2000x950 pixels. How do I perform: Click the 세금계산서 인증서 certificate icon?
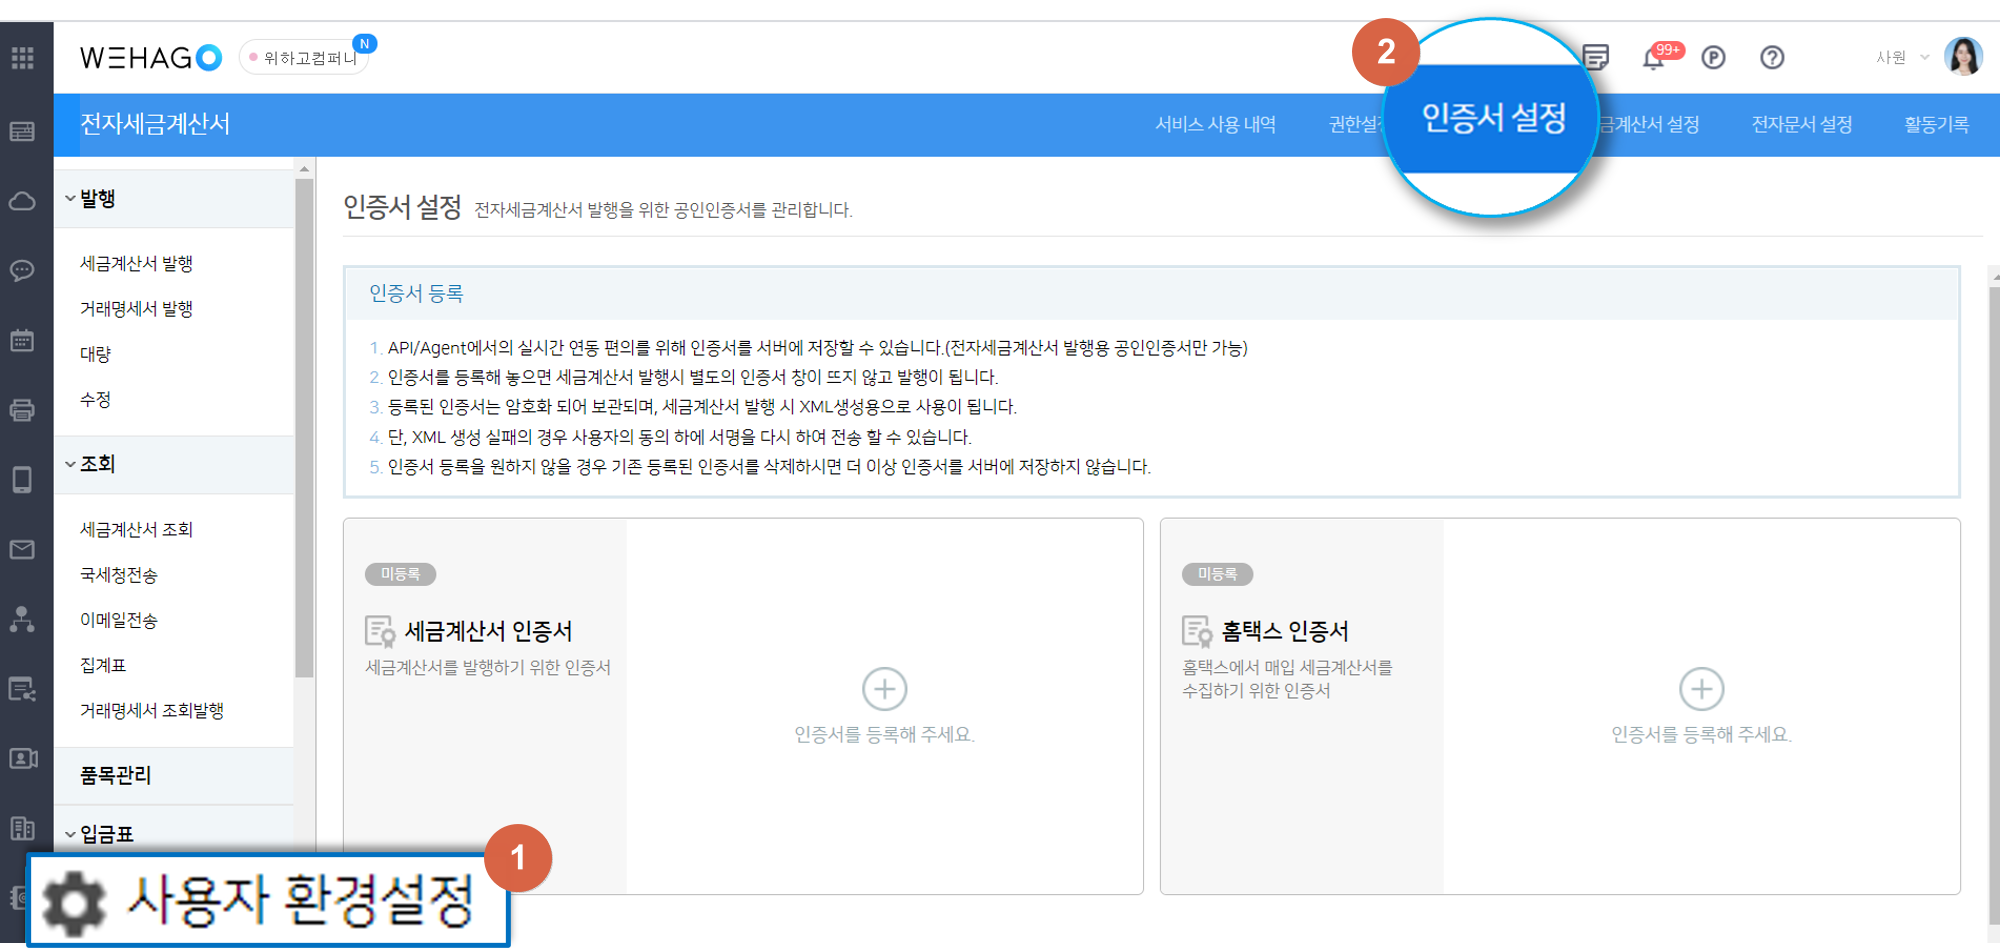[380, 632]
